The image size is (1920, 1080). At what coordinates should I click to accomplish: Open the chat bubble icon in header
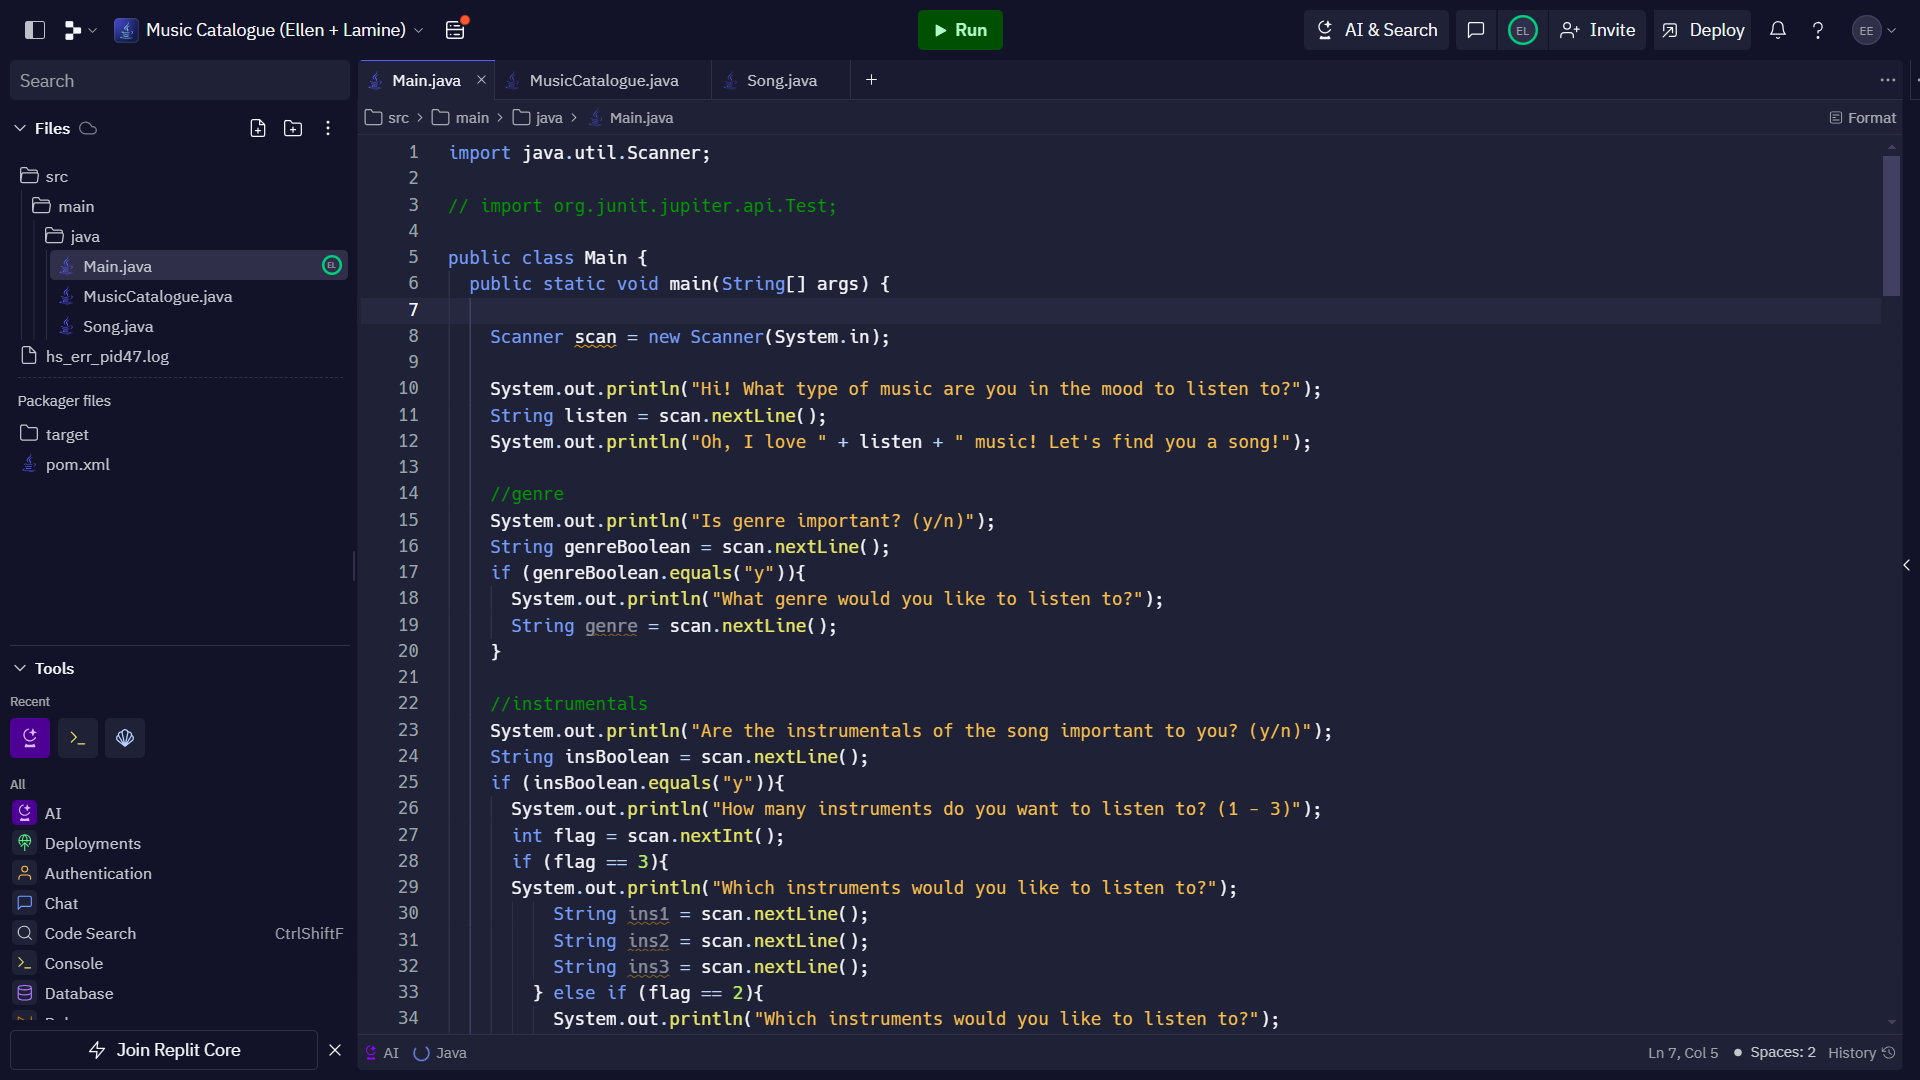click(1475, 30)
